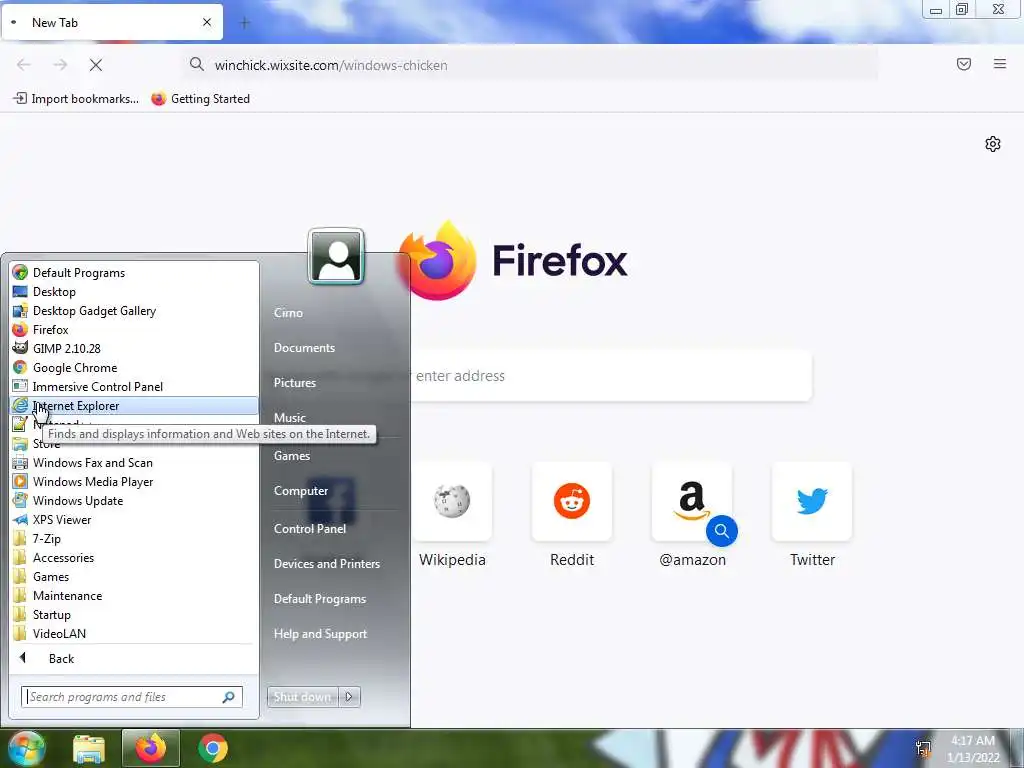Click the user account picture
Viewport: 1024px width, 768px height.
click(x=336, y=257)
